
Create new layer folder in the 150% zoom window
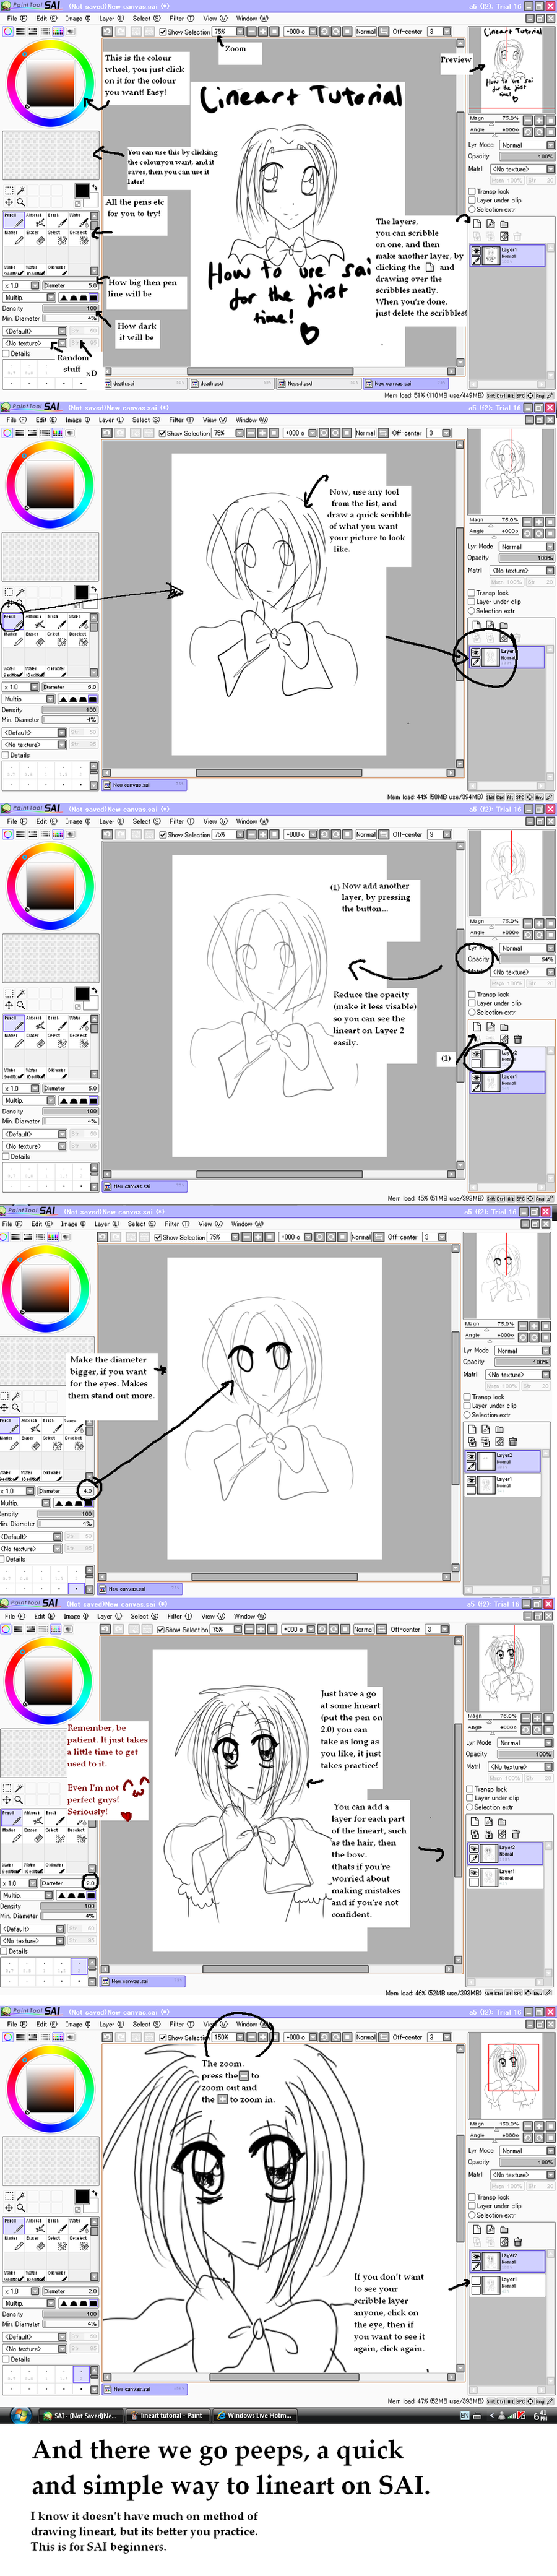[x=504, y=2229]
